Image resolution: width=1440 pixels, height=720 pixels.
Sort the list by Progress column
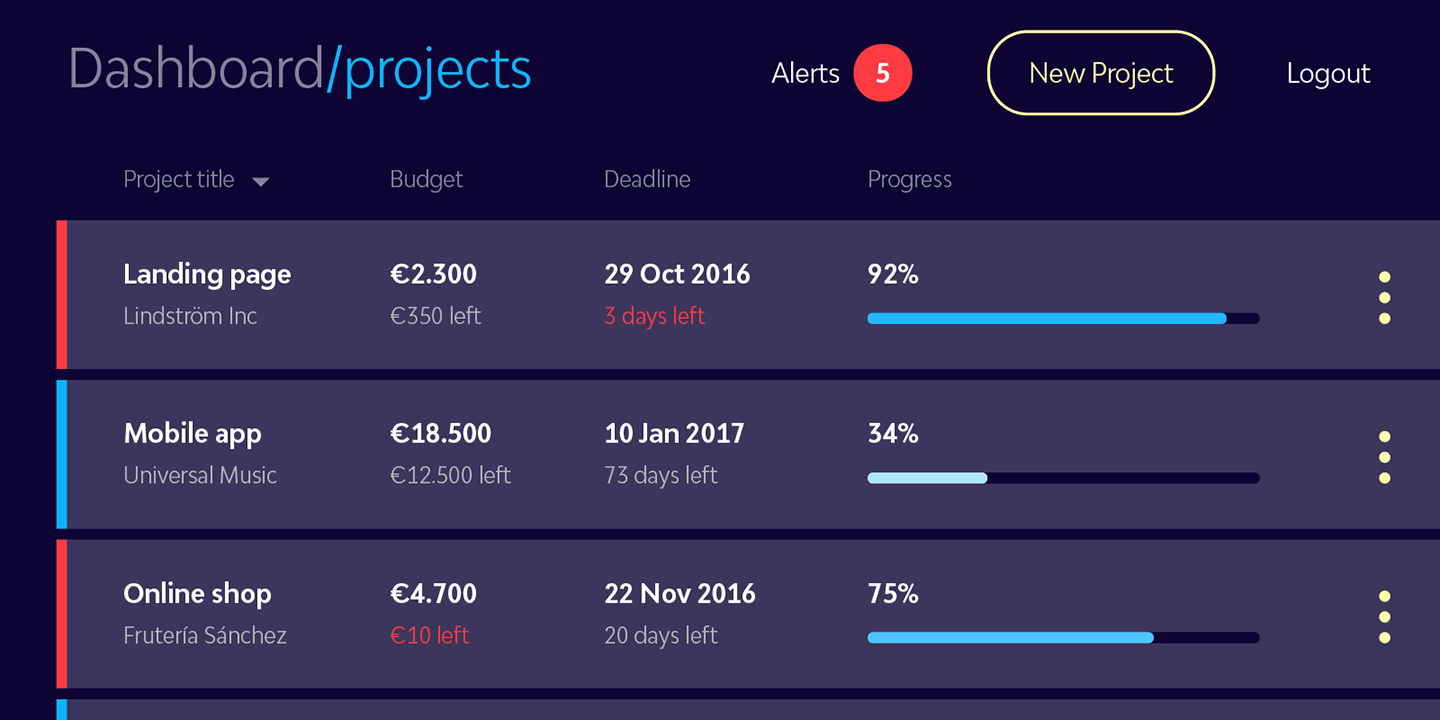[909, 180]
